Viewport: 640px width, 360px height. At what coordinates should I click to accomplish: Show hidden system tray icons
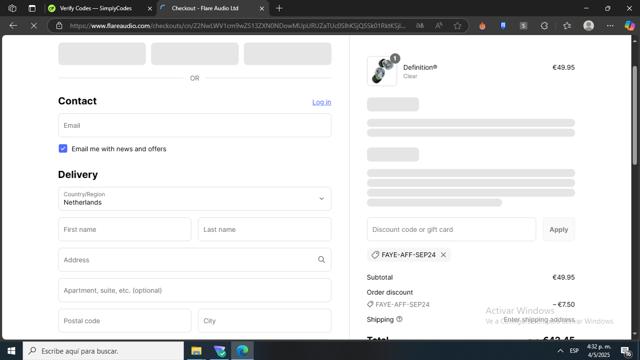coord(560,351)
